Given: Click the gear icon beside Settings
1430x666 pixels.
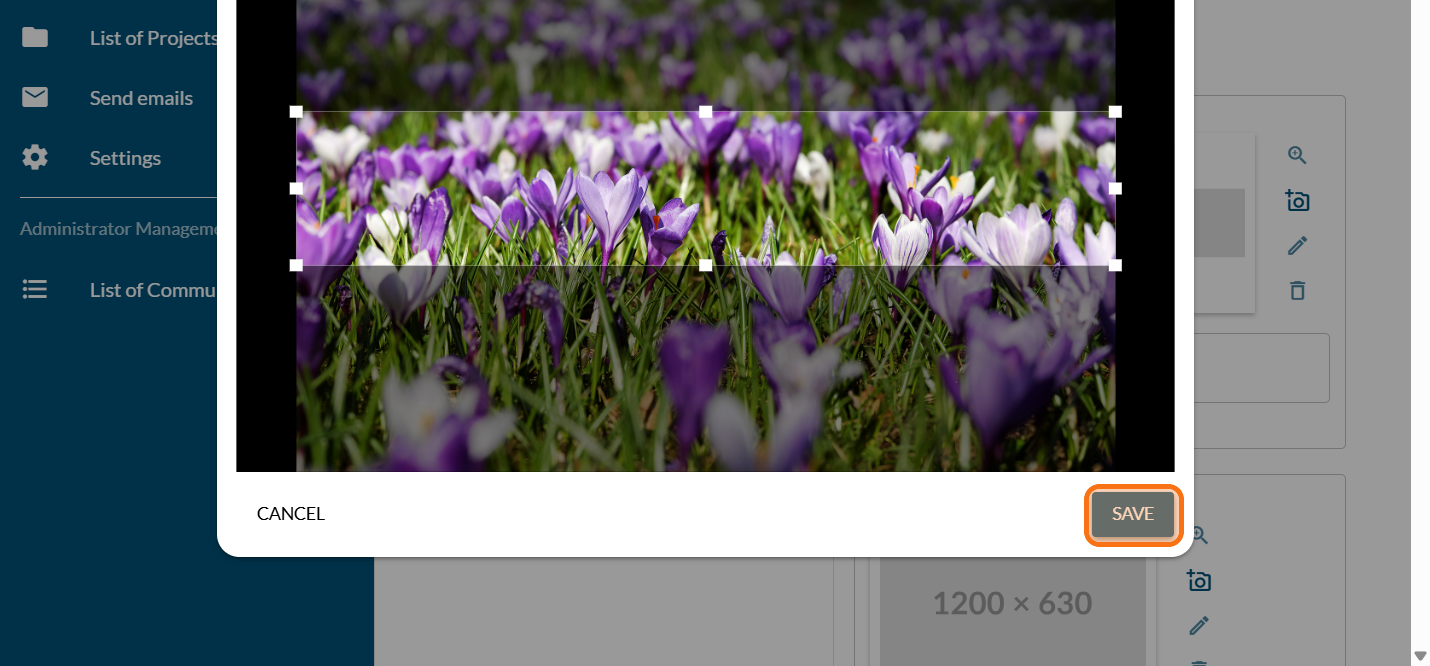Looking at the screenshot, I should pyautogui.click(x=35, y=158).
